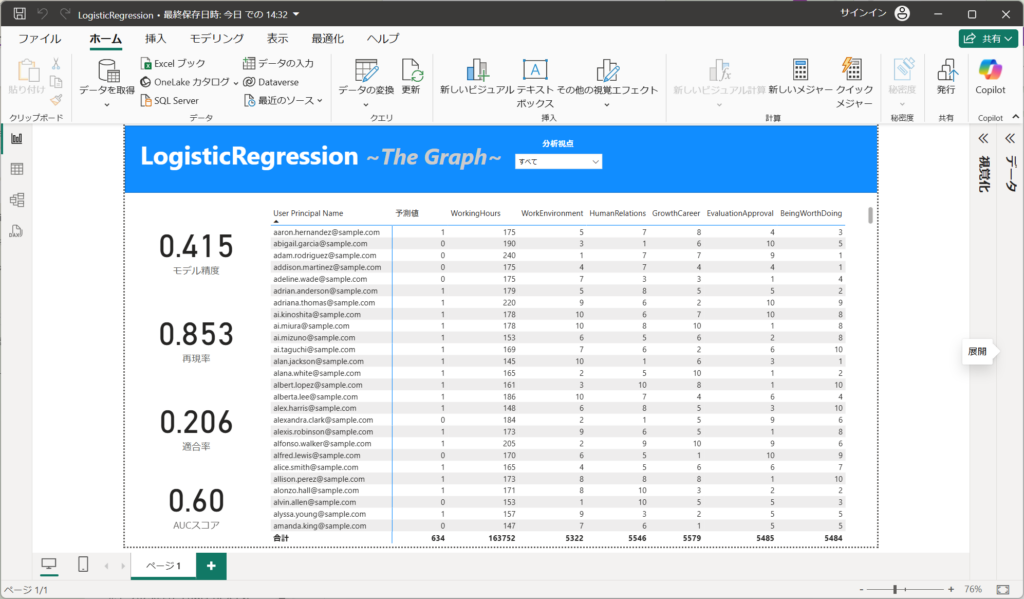This screenshot has width=1024, height=599.
Task: Click the redo arrow in title bar
Action: tap(65, 14)
